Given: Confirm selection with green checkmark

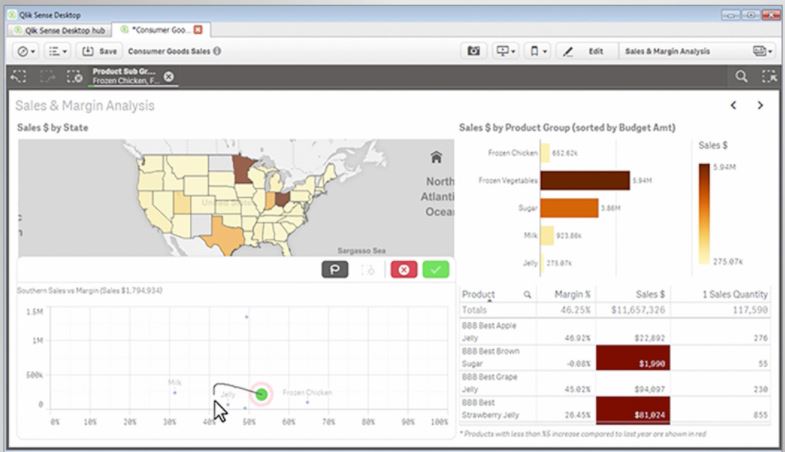Looking at the screenshot, I should coord(435,270).
